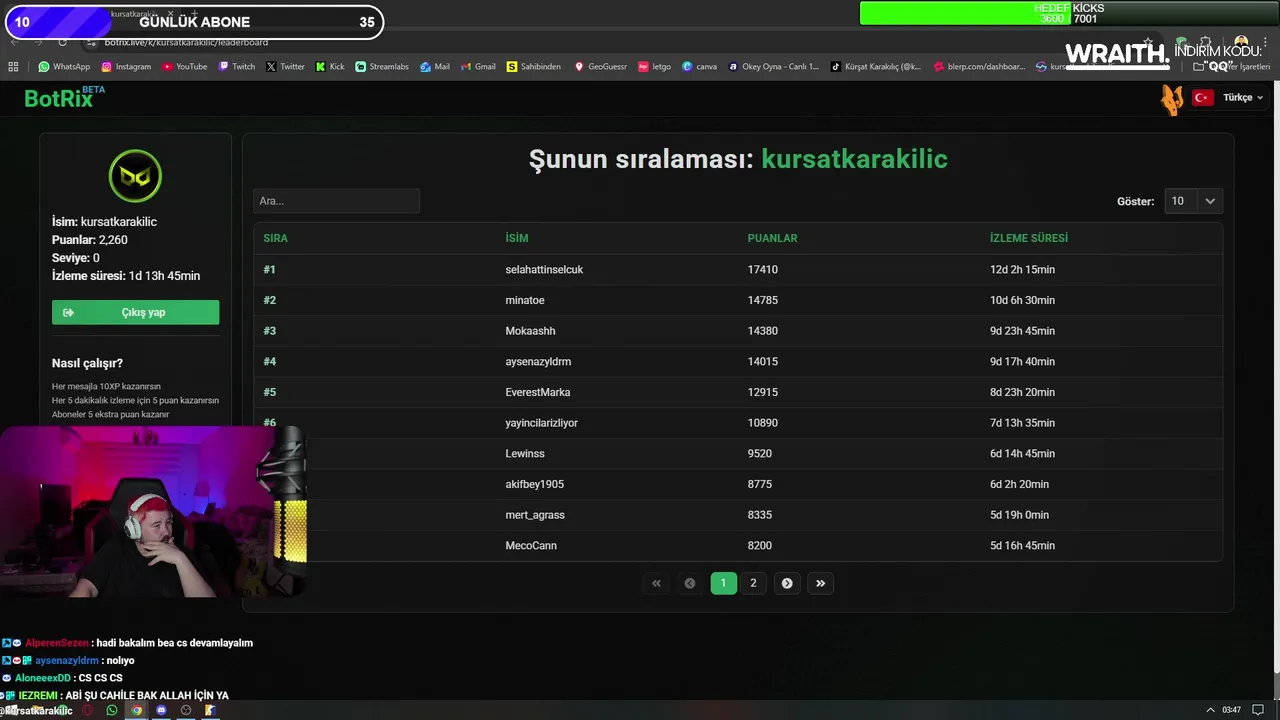Viewport: 1280px width, 720px height.
Task: Click the 17410 points value
Action: (x=762, y=269)
